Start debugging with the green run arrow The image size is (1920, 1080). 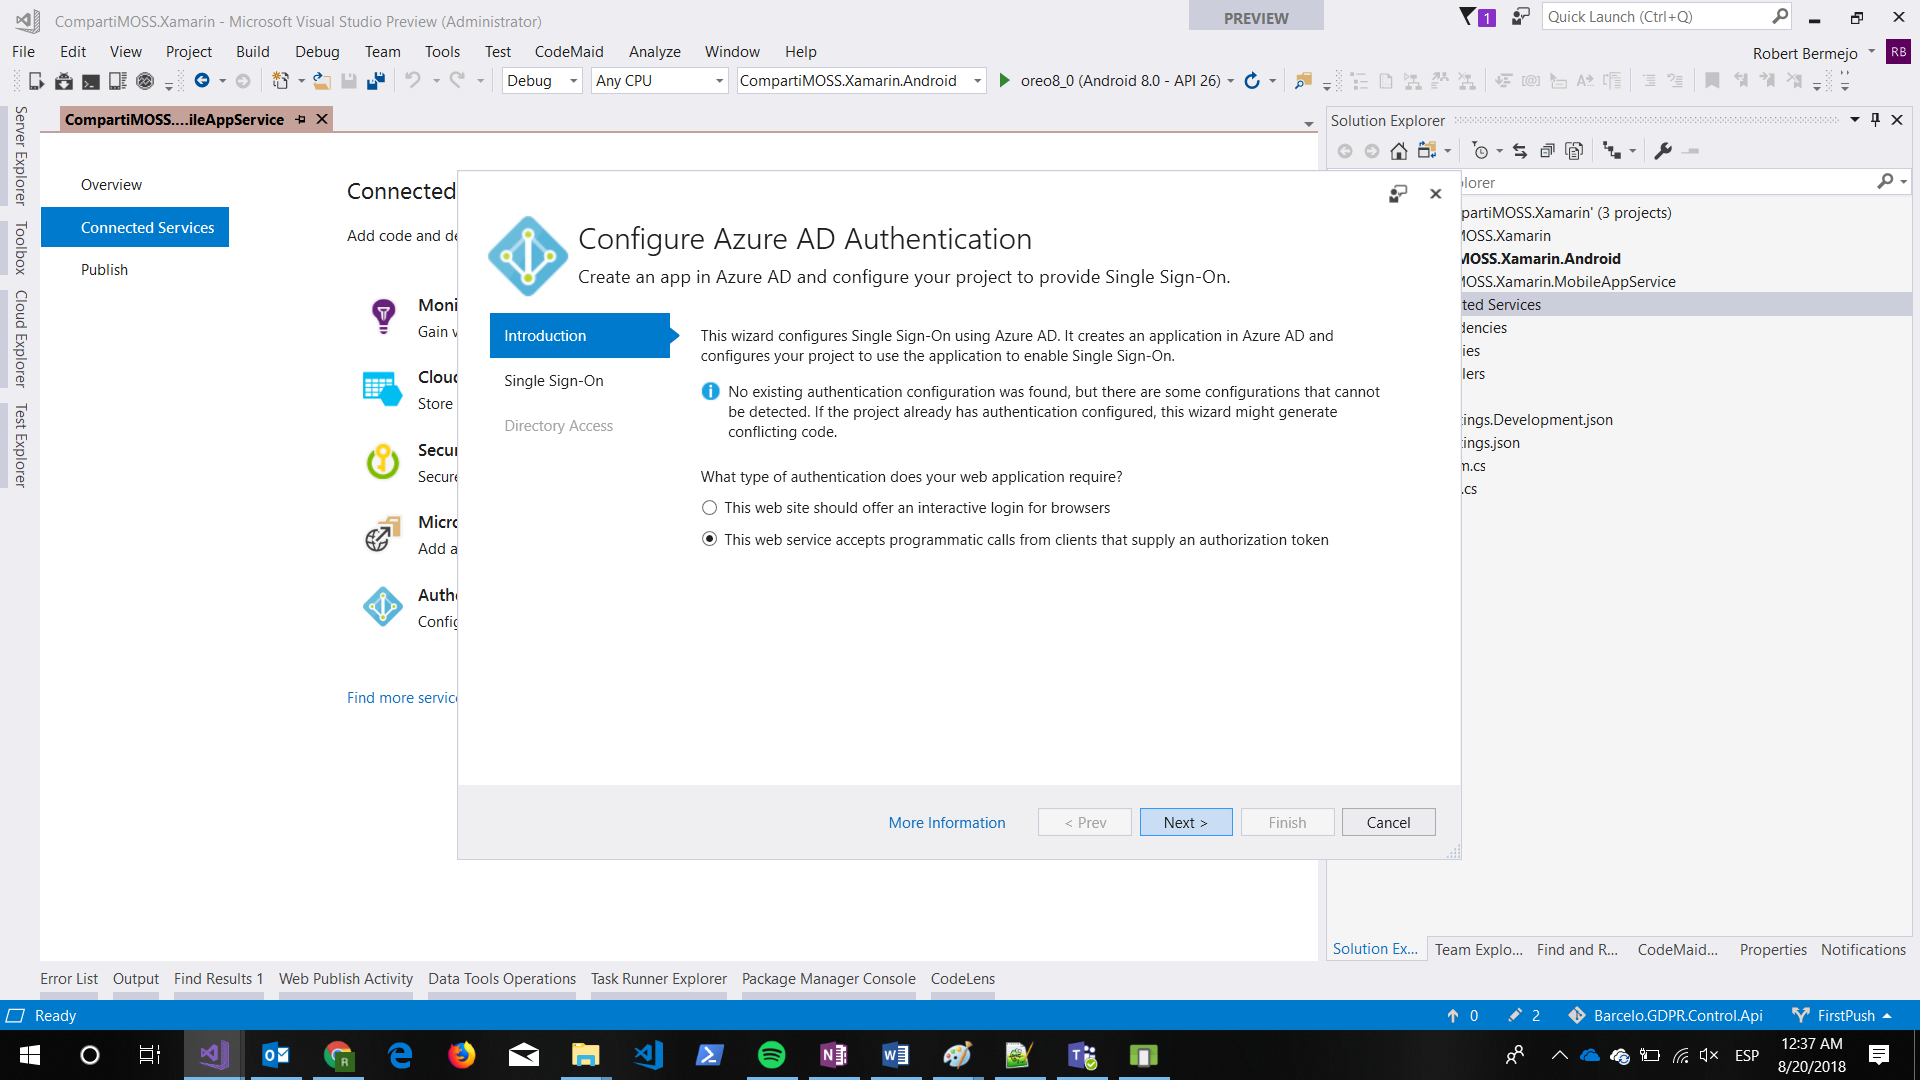coord(1004,81)
